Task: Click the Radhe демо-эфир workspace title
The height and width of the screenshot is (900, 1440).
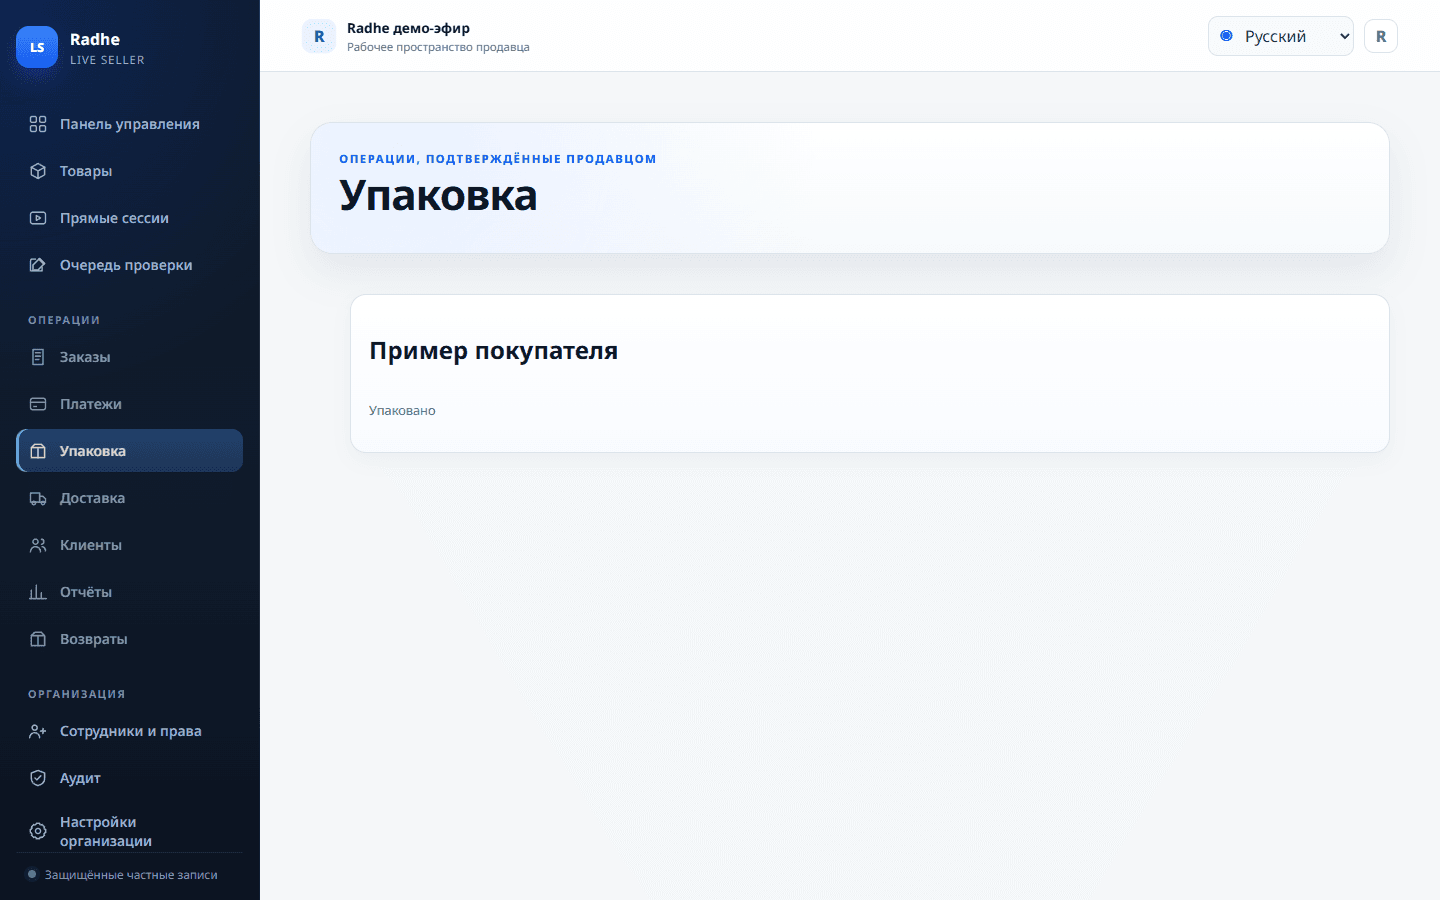Action: tap(408, 28)
